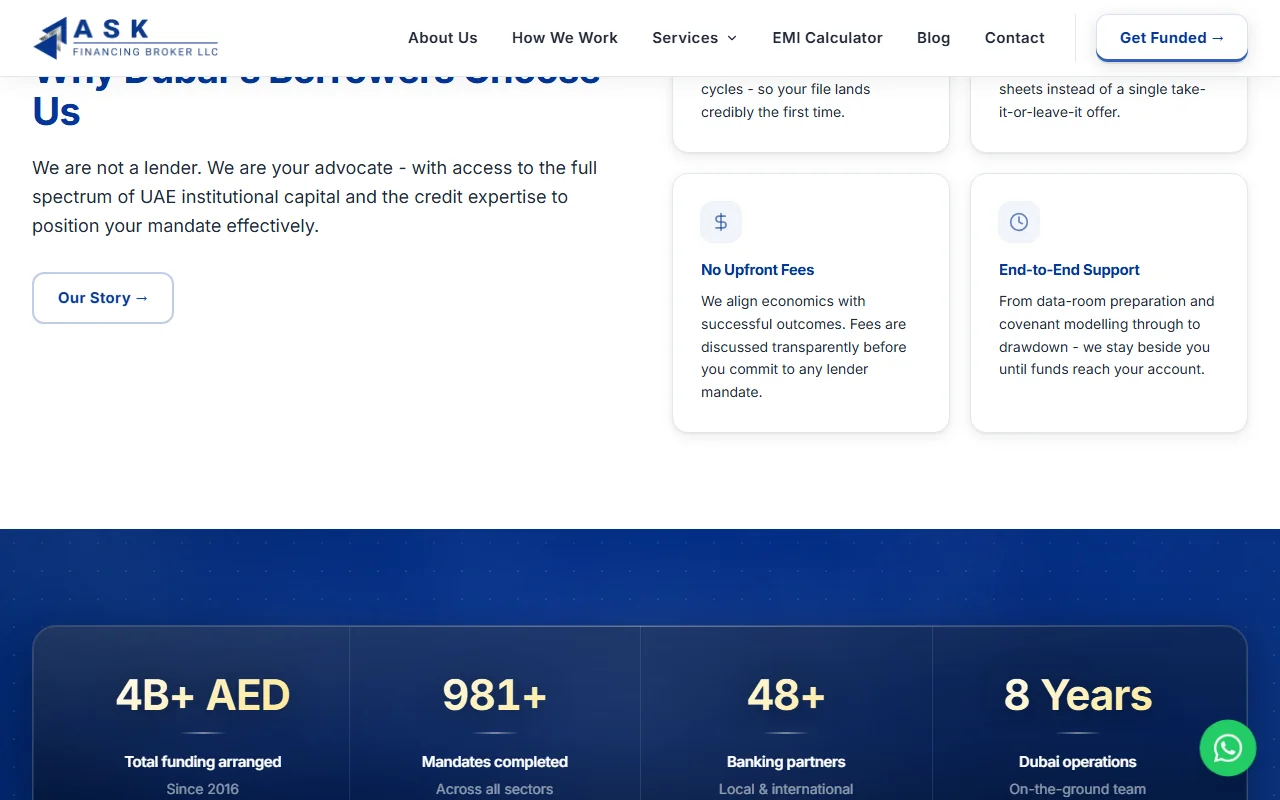
Task: Open the EMI Calculator page
Action: [827, 38]
